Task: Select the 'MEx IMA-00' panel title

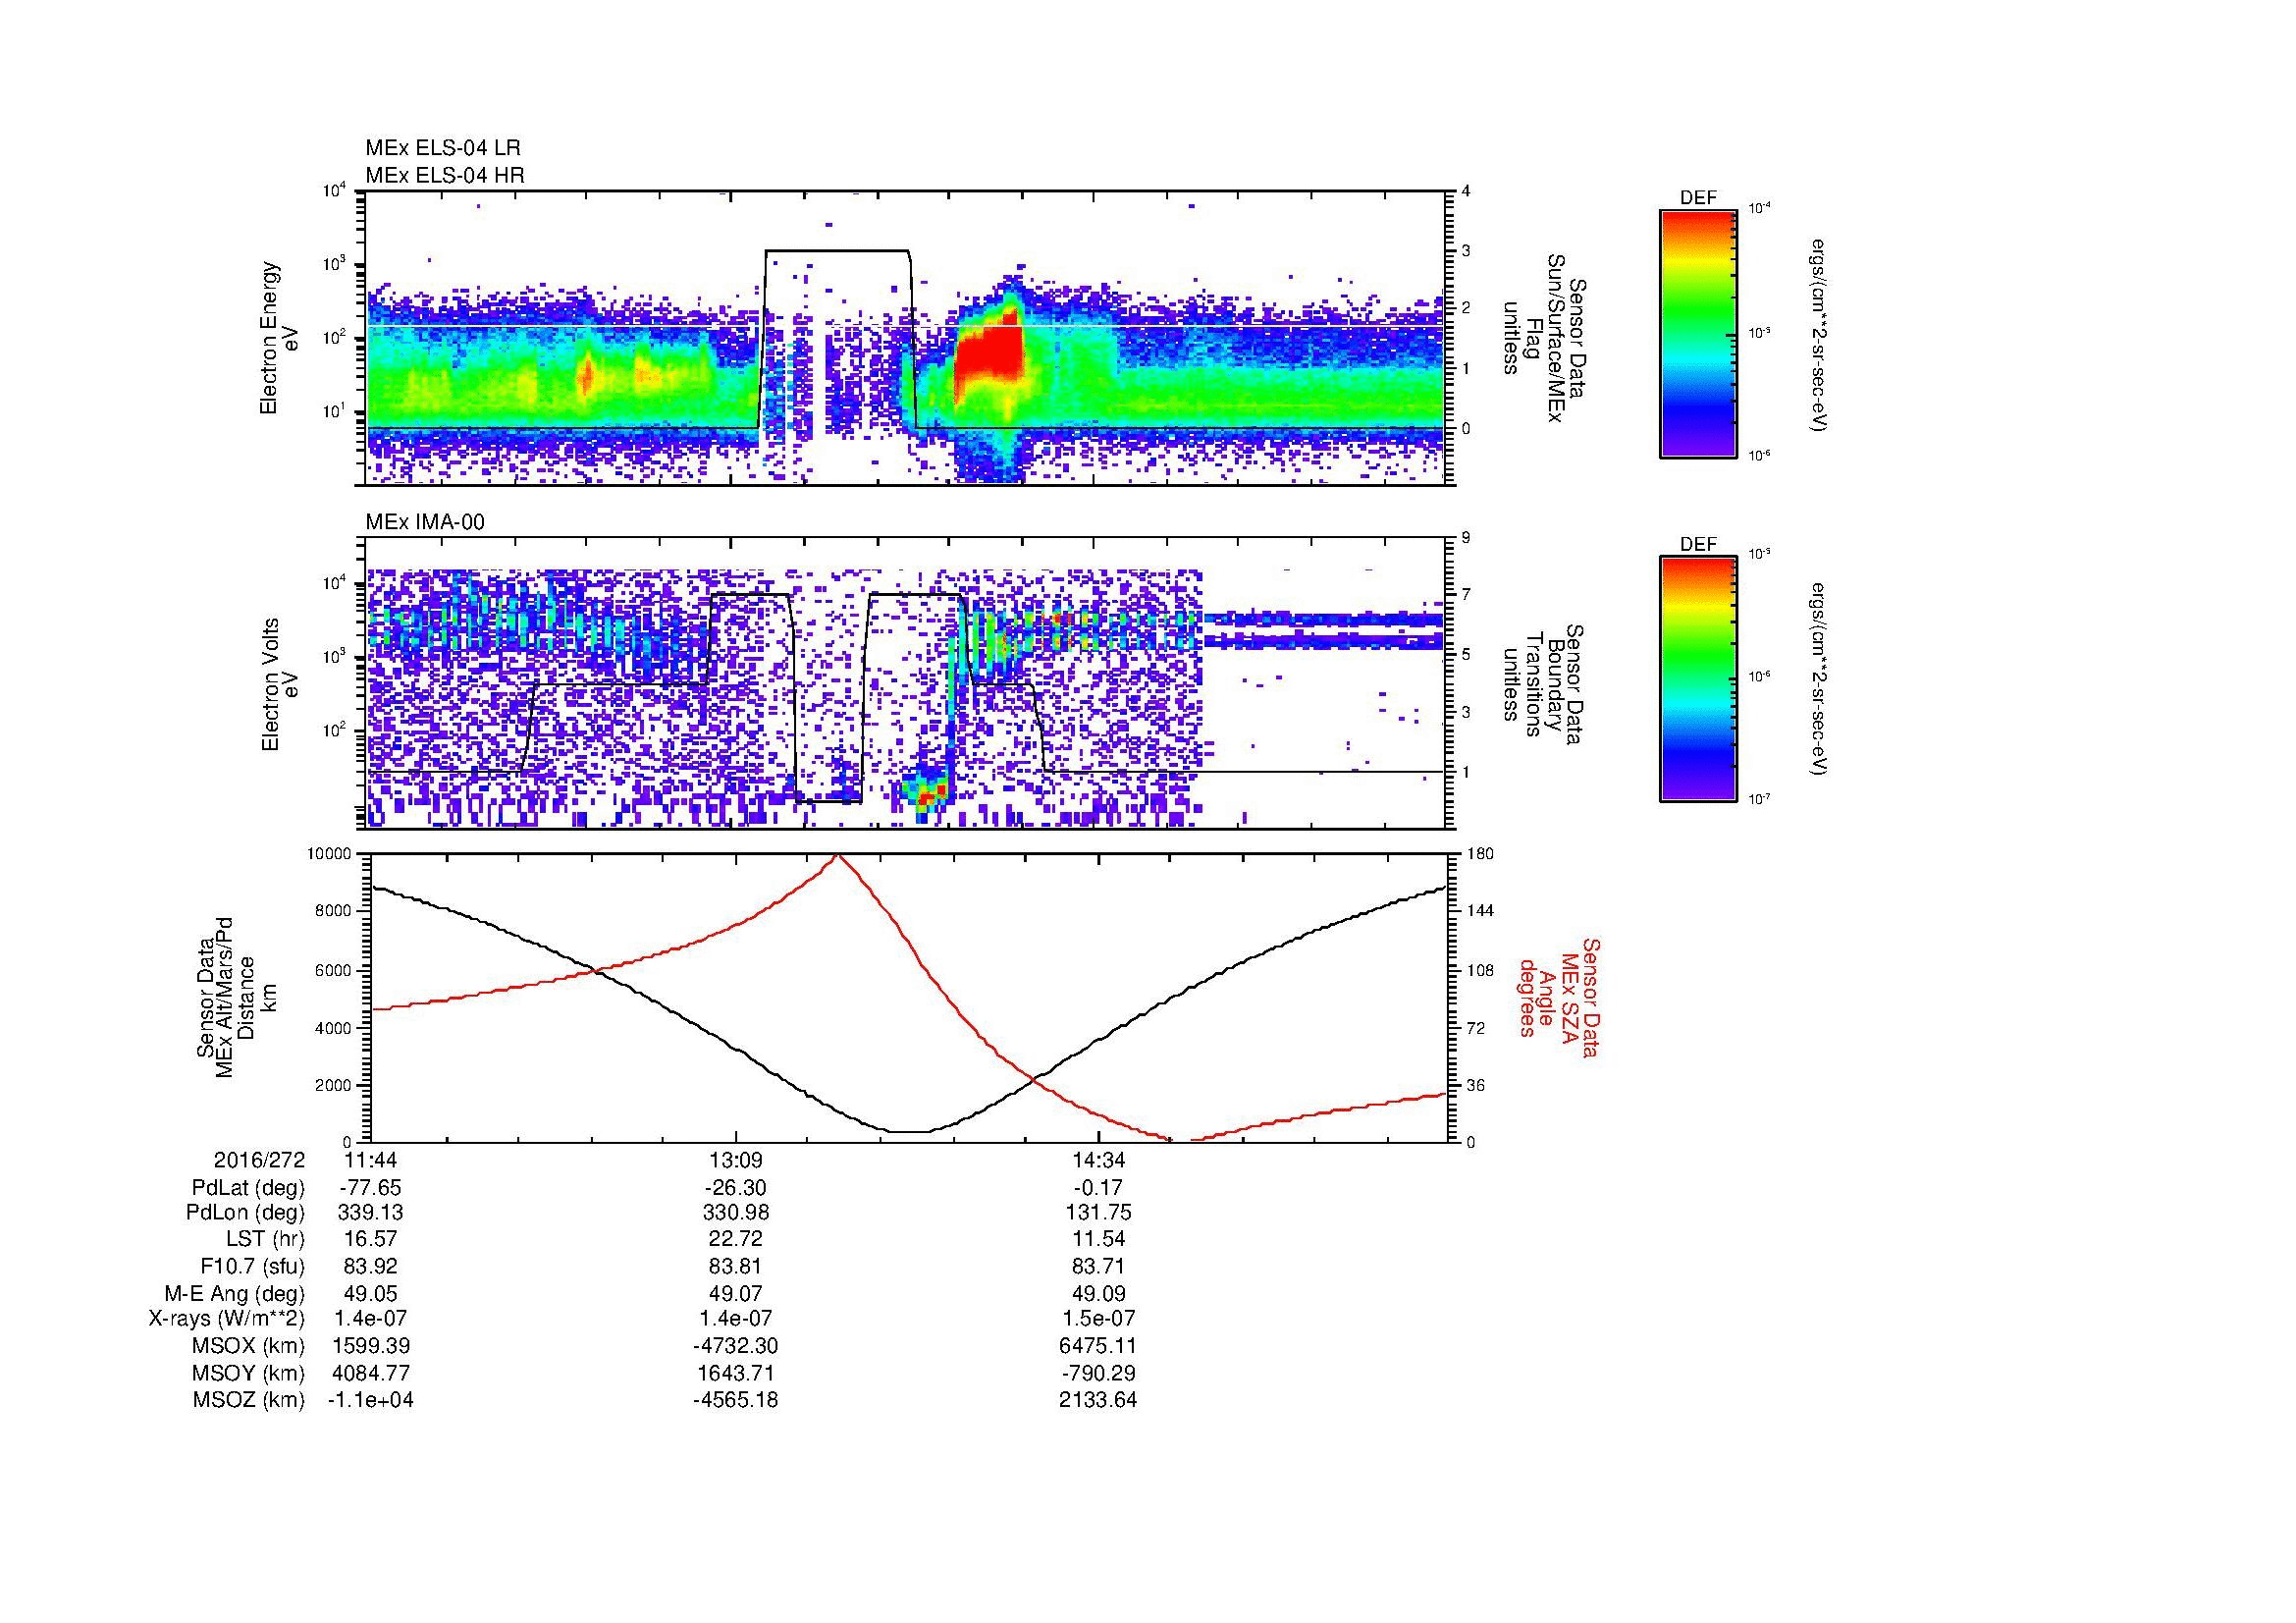Action: 425,522
